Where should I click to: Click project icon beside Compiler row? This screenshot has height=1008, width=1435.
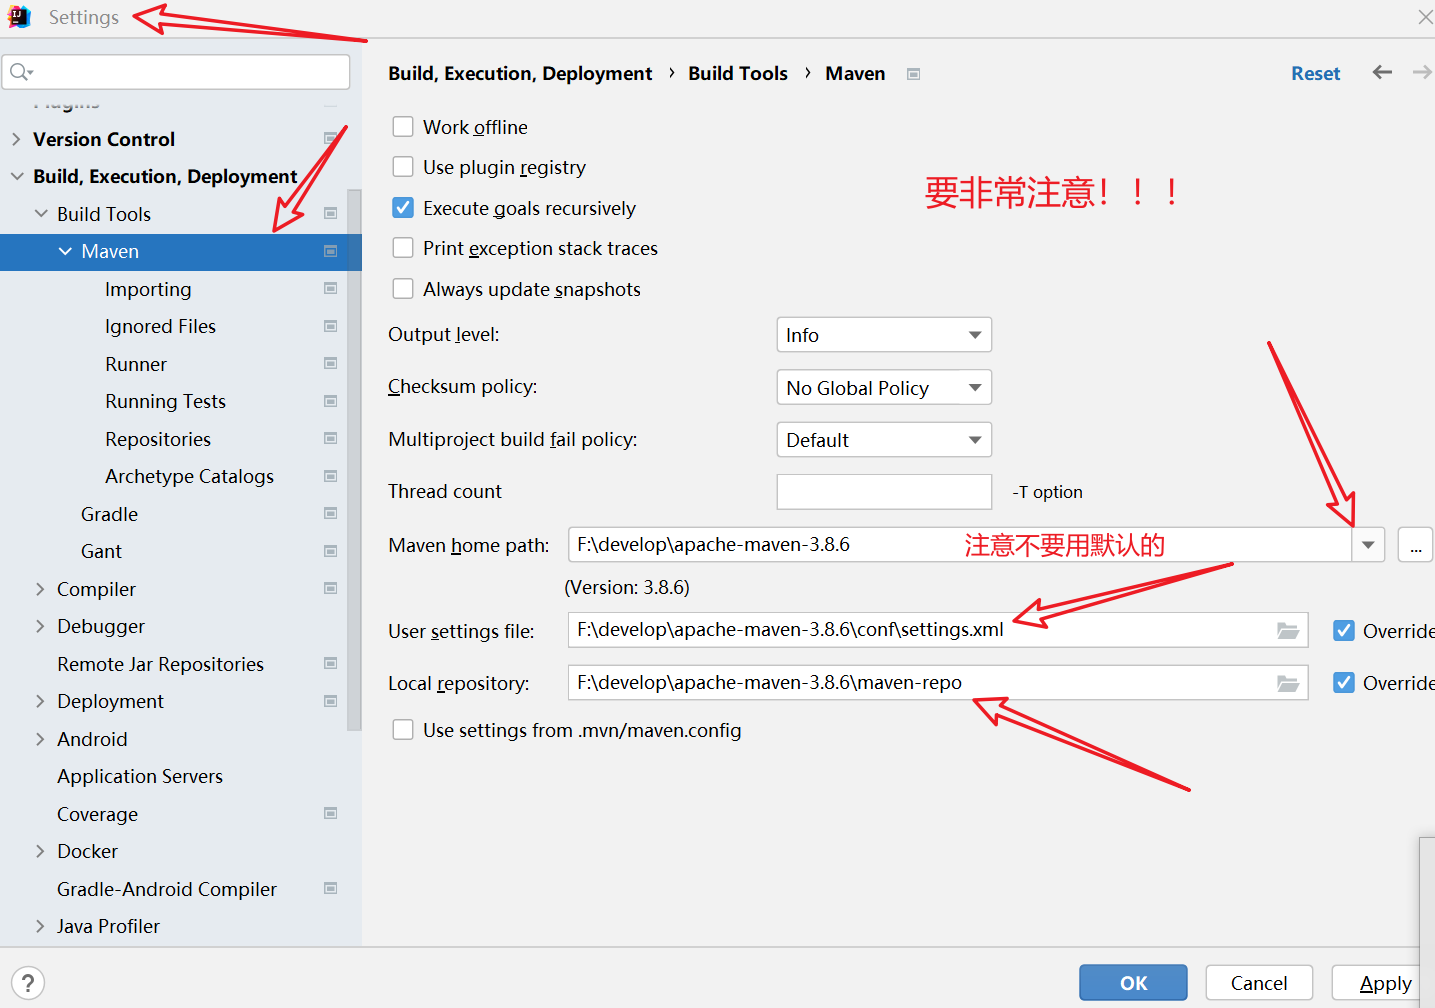(330, 588)
